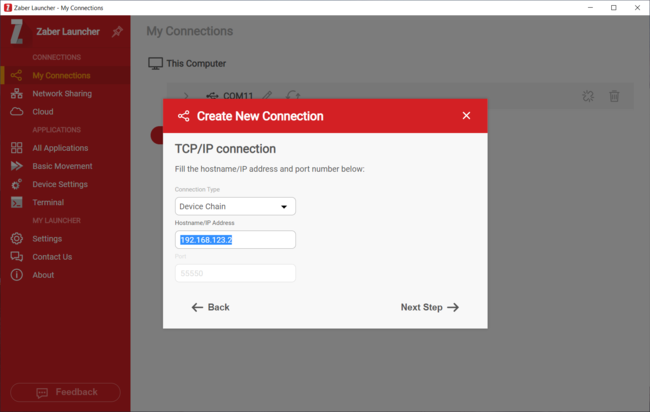The height and width of the screenshot is (412, 650).
Task: Open Network Sharing page
Action: click(61, 93)
